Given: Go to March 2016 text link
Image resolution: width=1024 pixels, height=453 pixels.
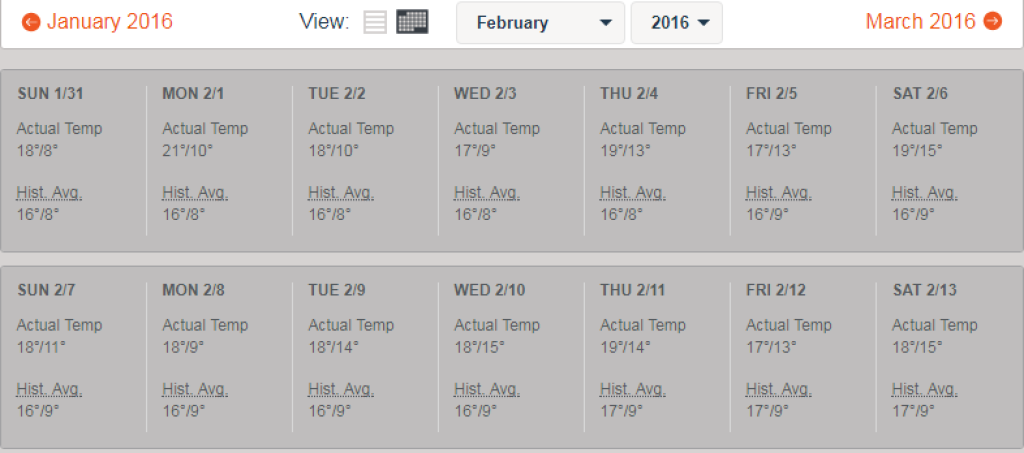Looking at the screenshot, I should click(920, 22).
